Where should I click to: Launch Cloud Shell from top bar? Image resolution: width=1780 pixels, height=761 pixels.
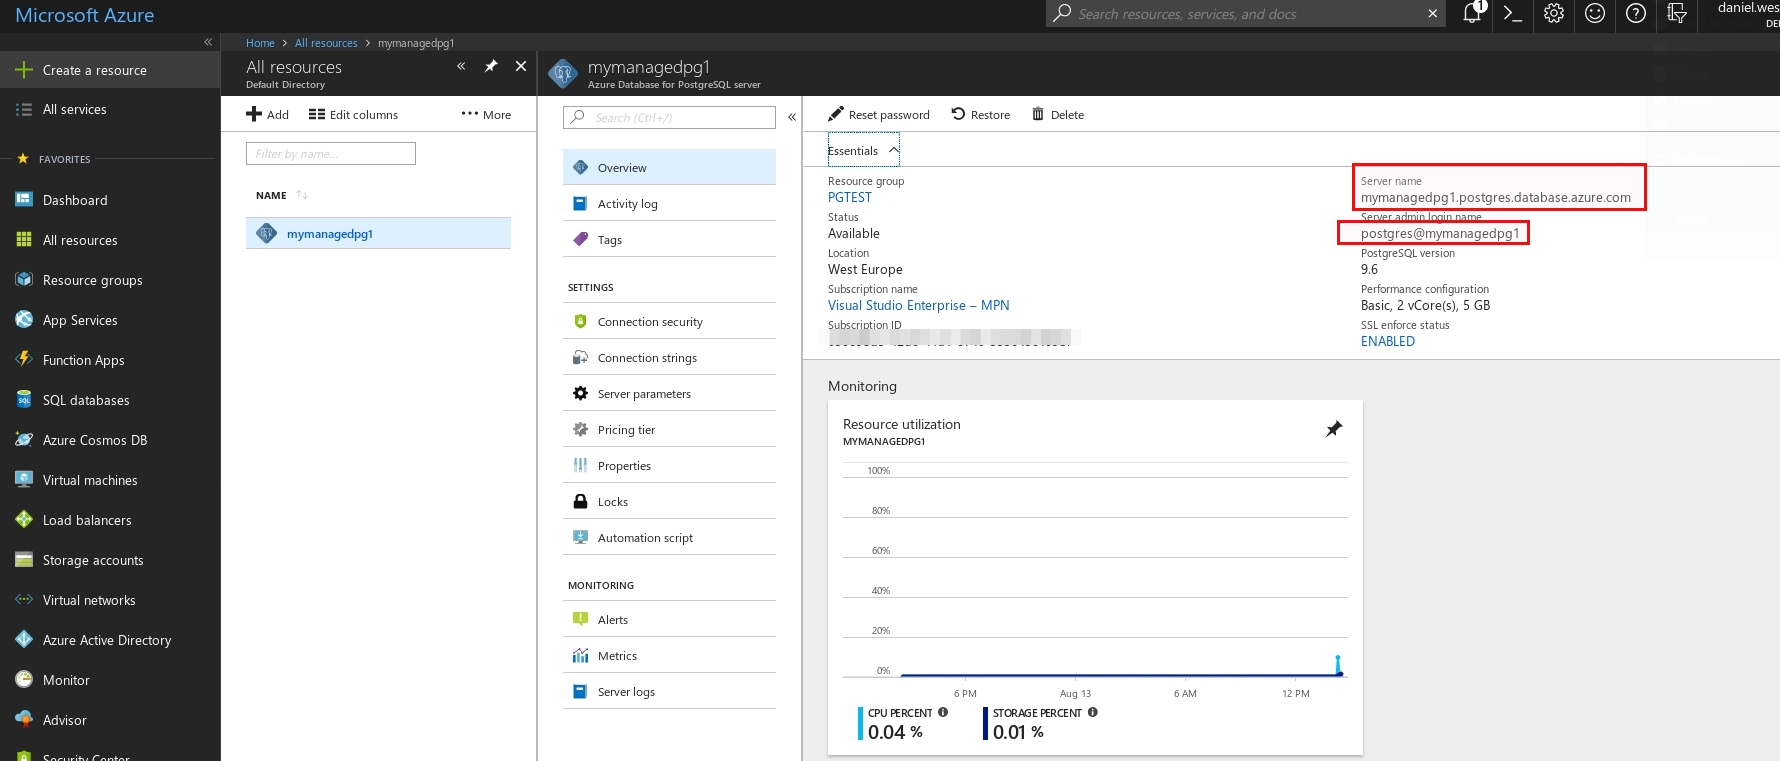[1513, 14]
